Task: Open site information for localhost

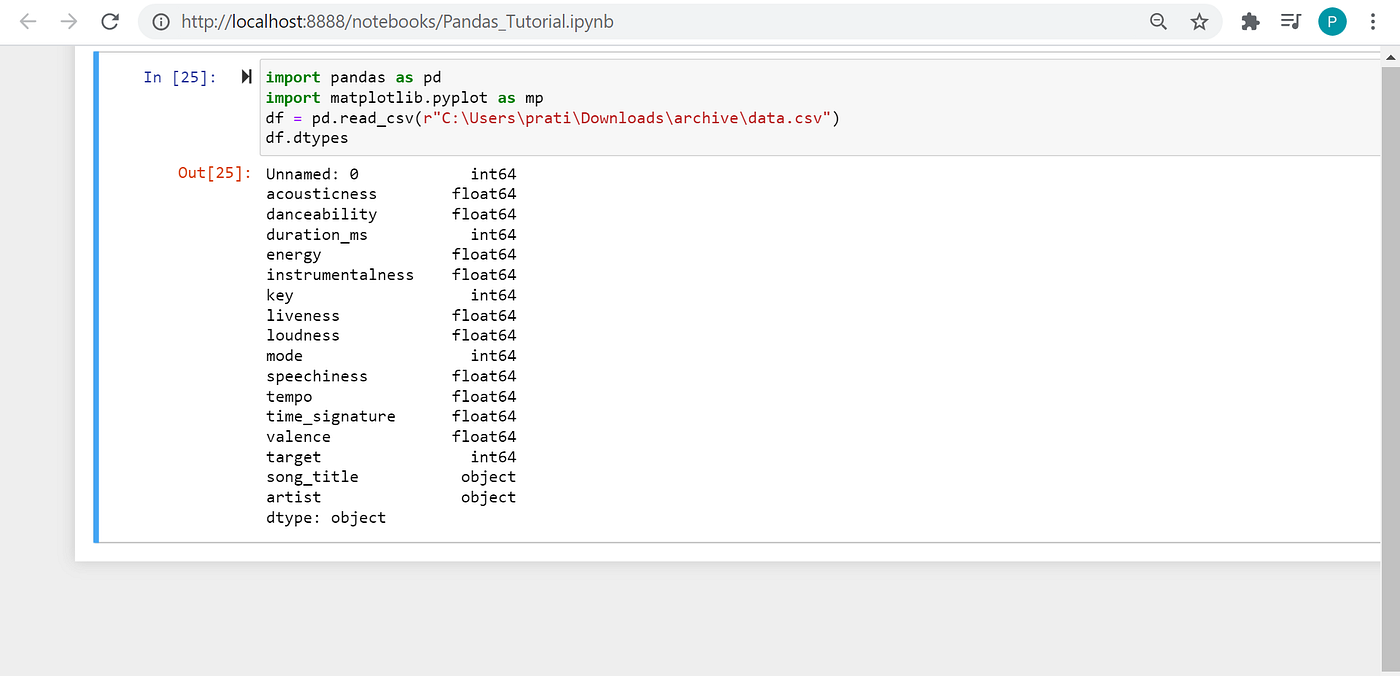Action: point(161,21)
